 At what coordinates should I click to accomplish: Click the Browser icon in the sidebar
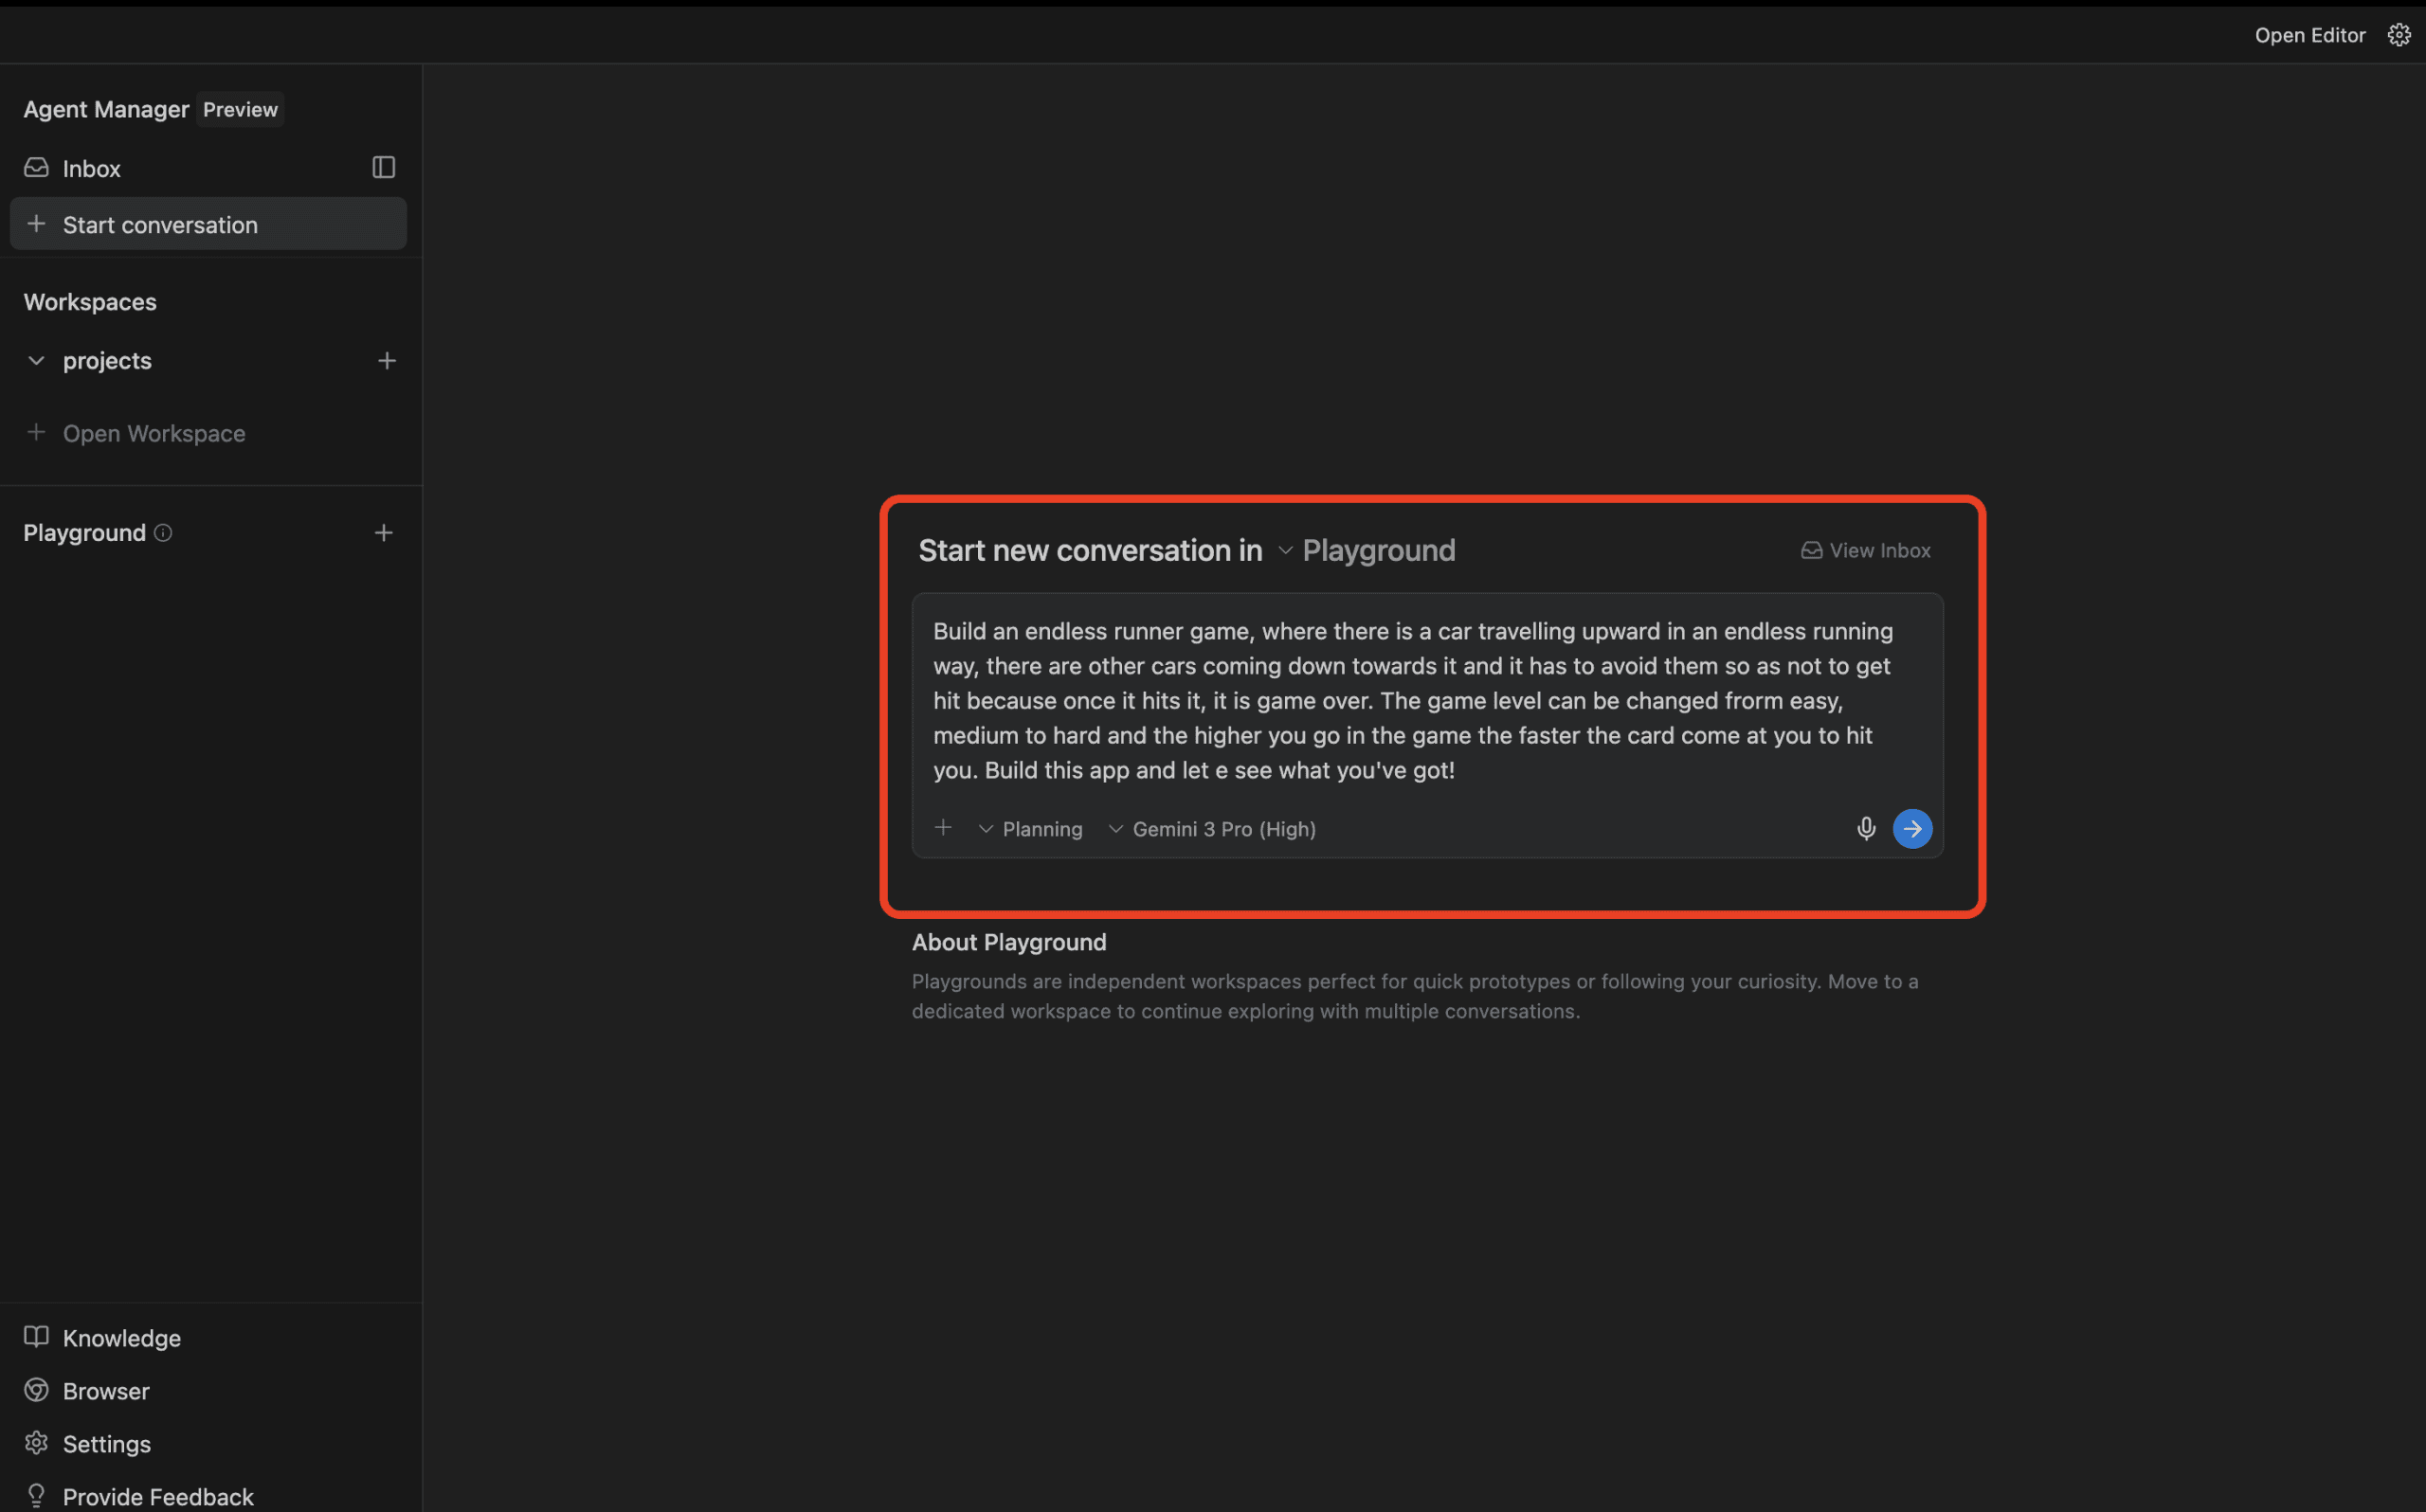pos(36,1390)
